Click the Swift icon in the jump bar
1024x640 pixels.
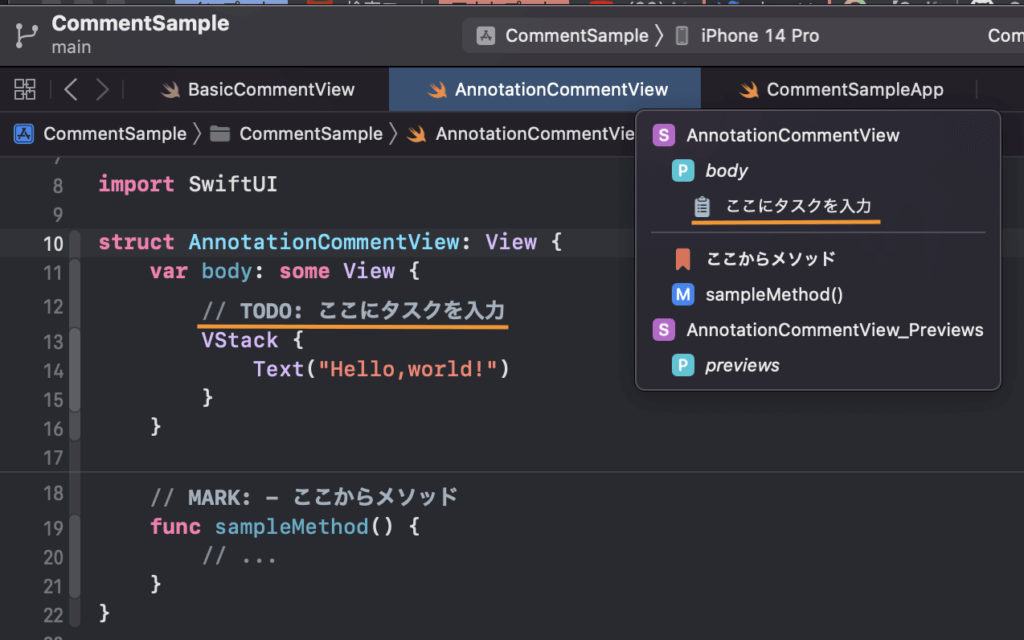417,134
